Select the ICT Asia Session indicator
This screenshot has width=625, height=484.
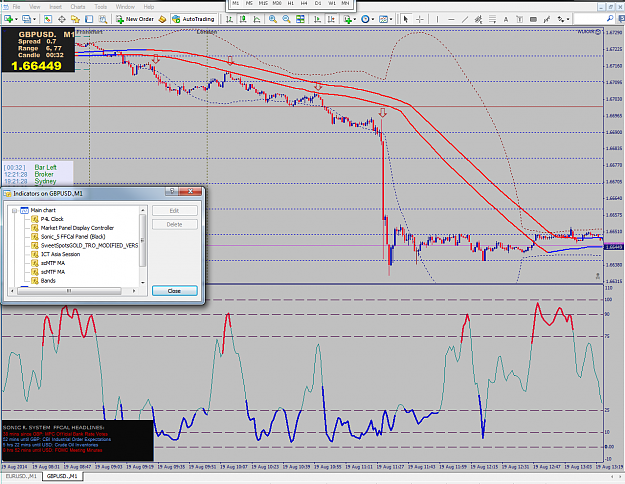coord(60,254)
